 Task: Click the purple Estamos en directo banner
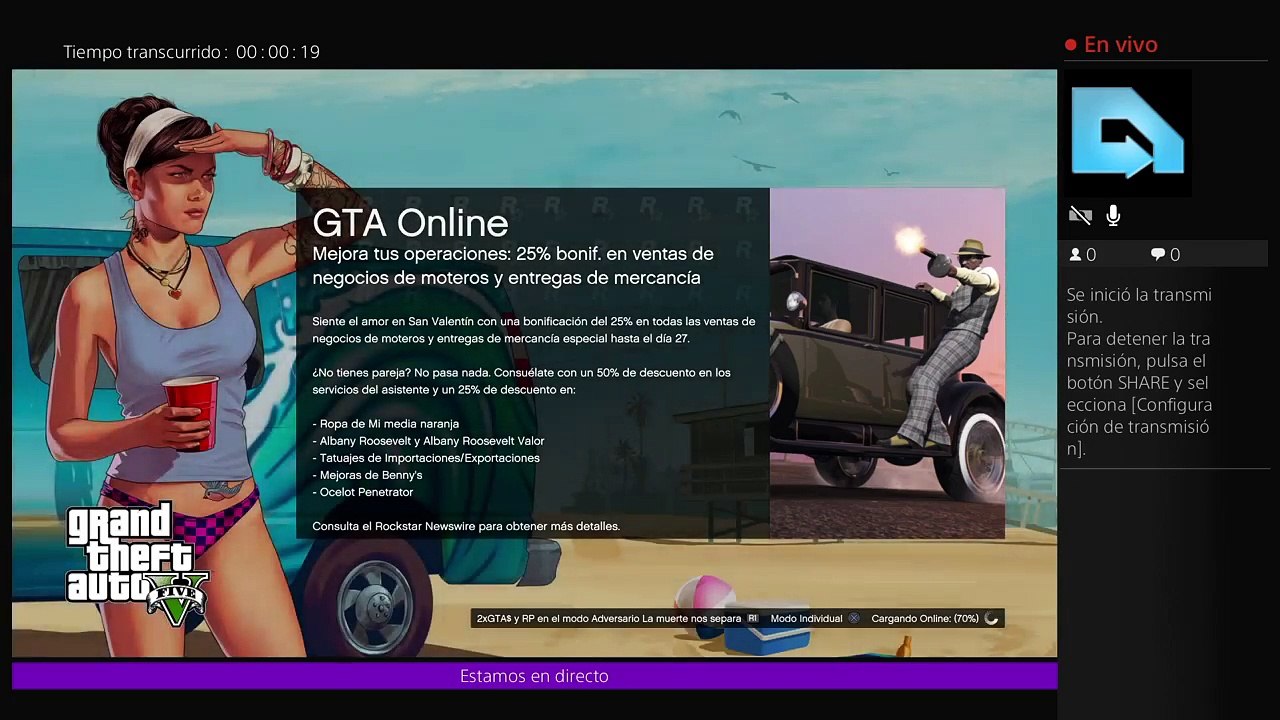pyautogui.click(x=534, y=676)
